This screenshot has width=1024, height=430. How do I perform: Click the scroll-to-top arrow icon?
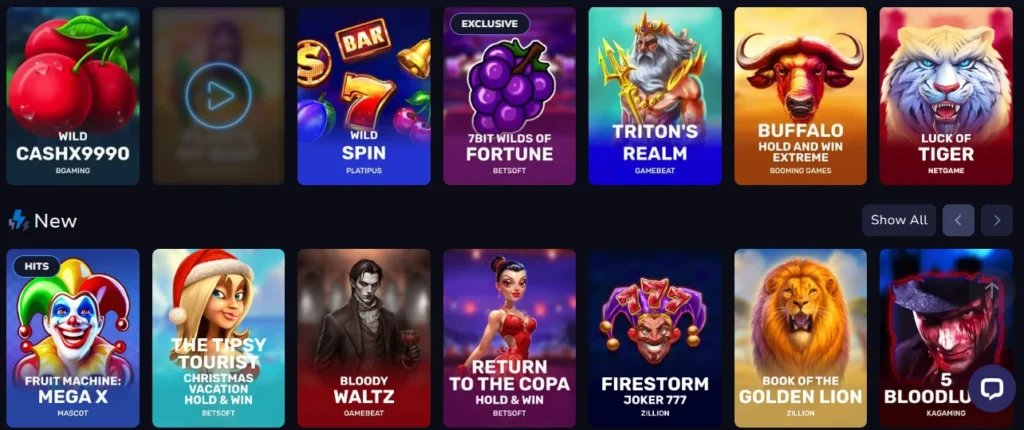point(991,289)
